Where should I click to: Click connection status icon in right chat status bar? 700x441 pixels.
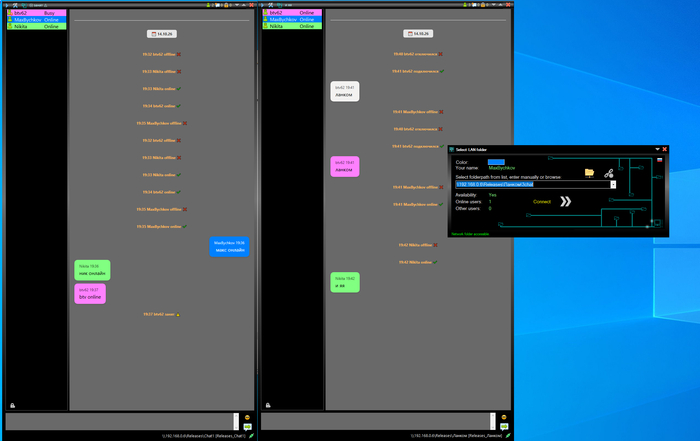coord(508,436)
